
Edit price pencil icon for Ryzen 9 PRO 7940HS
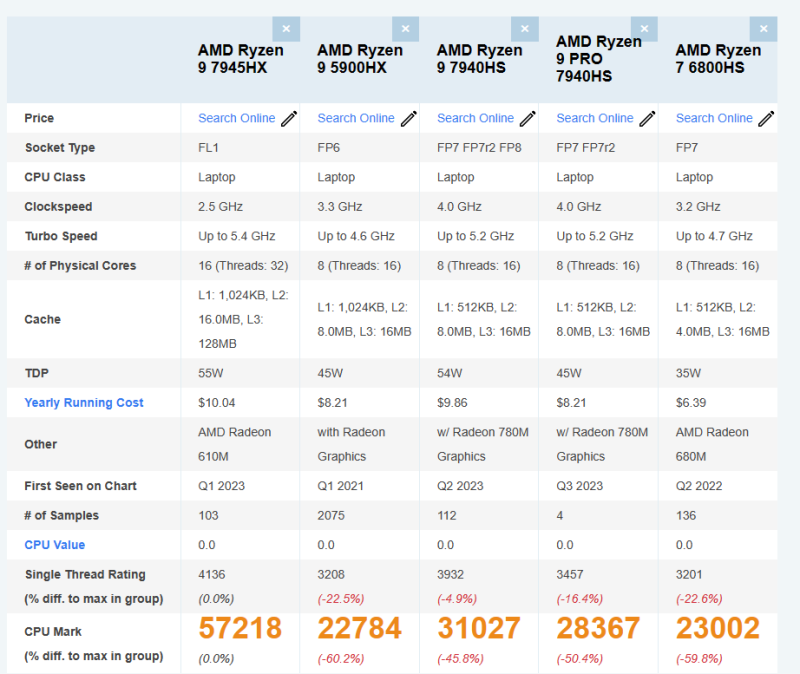[x=647, y=118]
